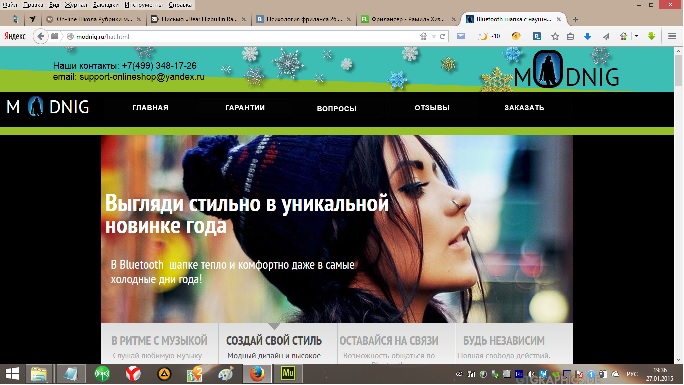
Task: Click the large MODNIG logo in the teal header
Action: (566, 70)
